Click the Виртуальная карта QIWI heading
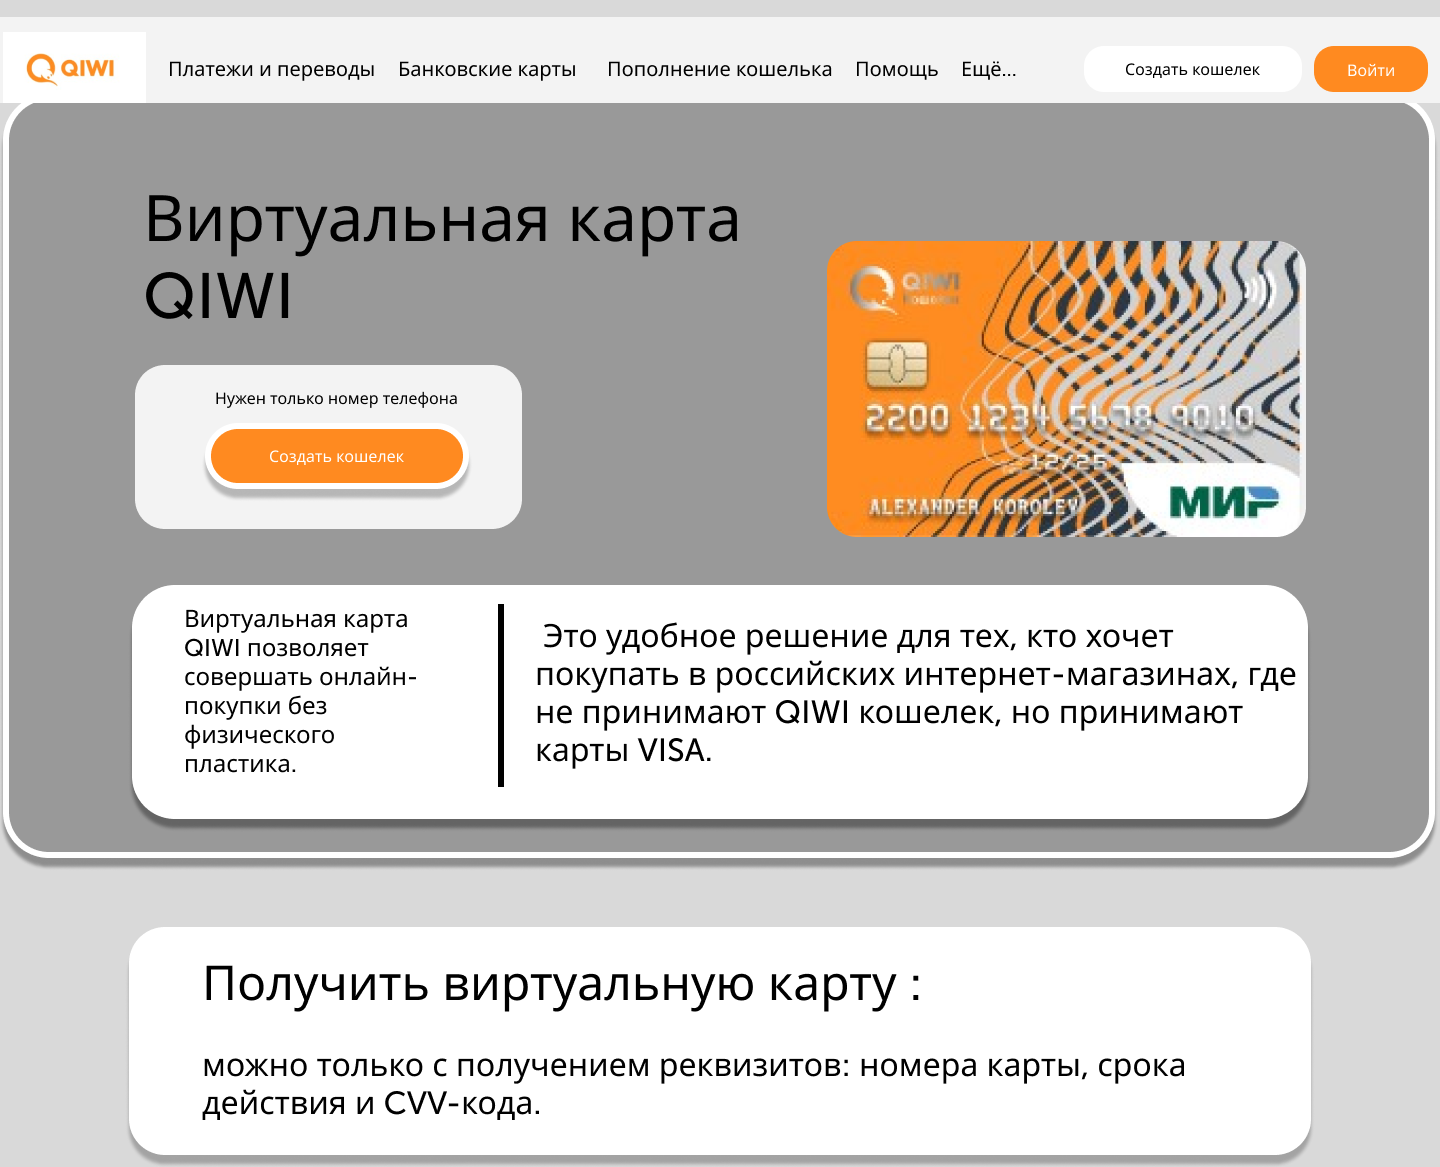Viewport: 1440px width, 1167px height. coord(442,256)
